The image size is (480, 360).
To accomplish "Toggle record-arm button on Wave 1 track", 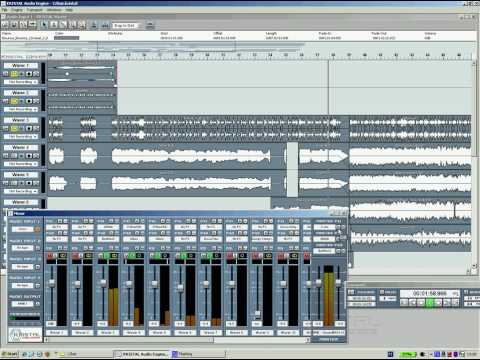I will (x=29, y=74).
